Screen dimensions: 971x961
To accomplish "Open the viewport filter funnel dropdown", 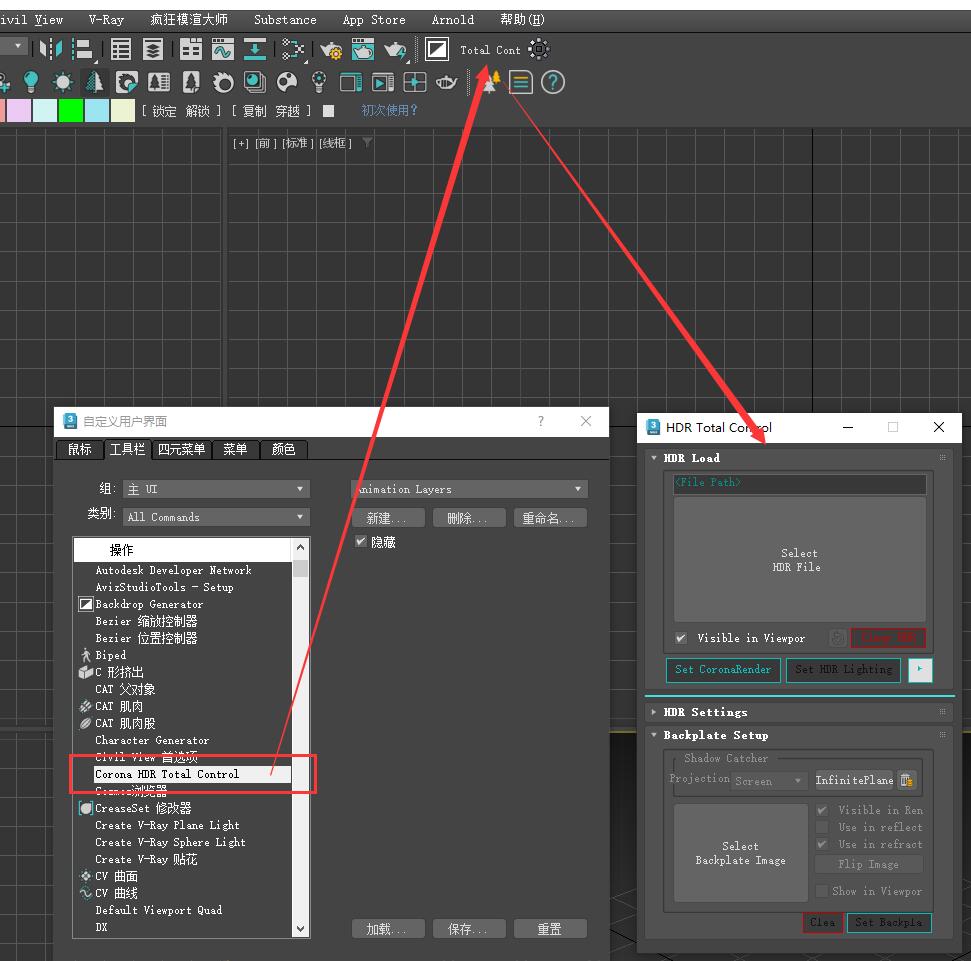I will click(367, 143).
